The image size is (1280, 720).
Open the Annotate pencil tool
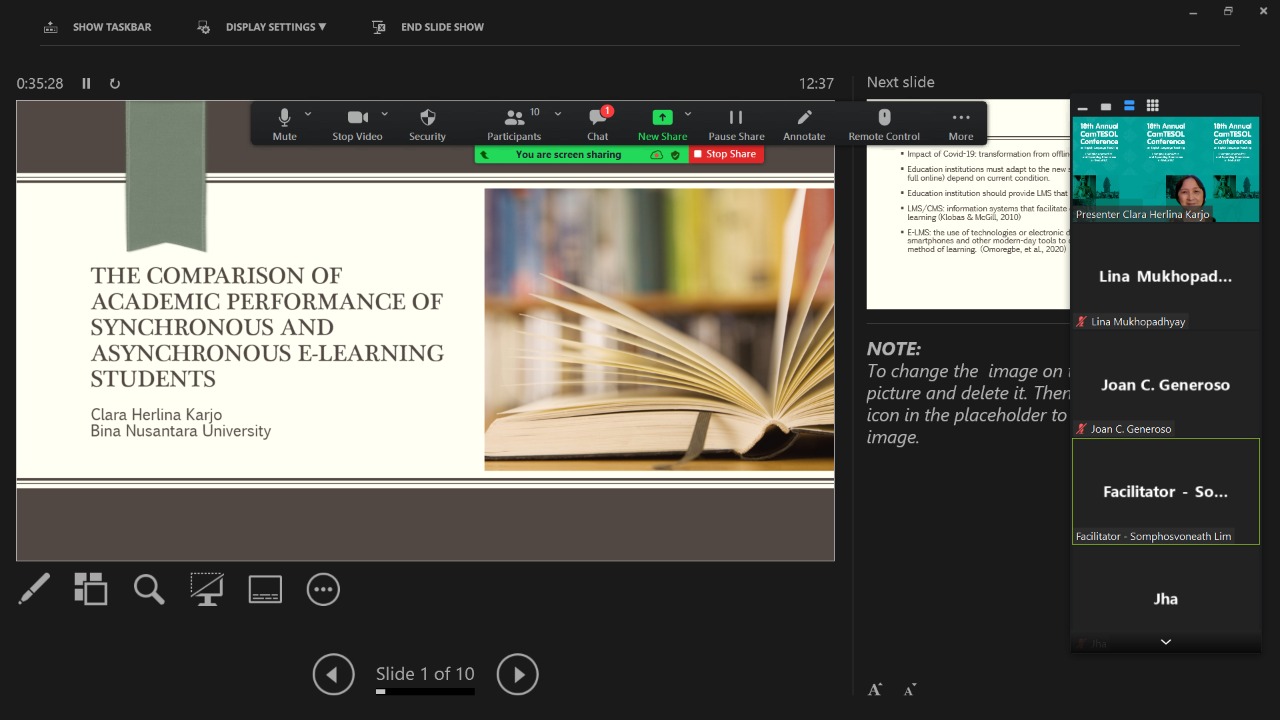point(804,124)
